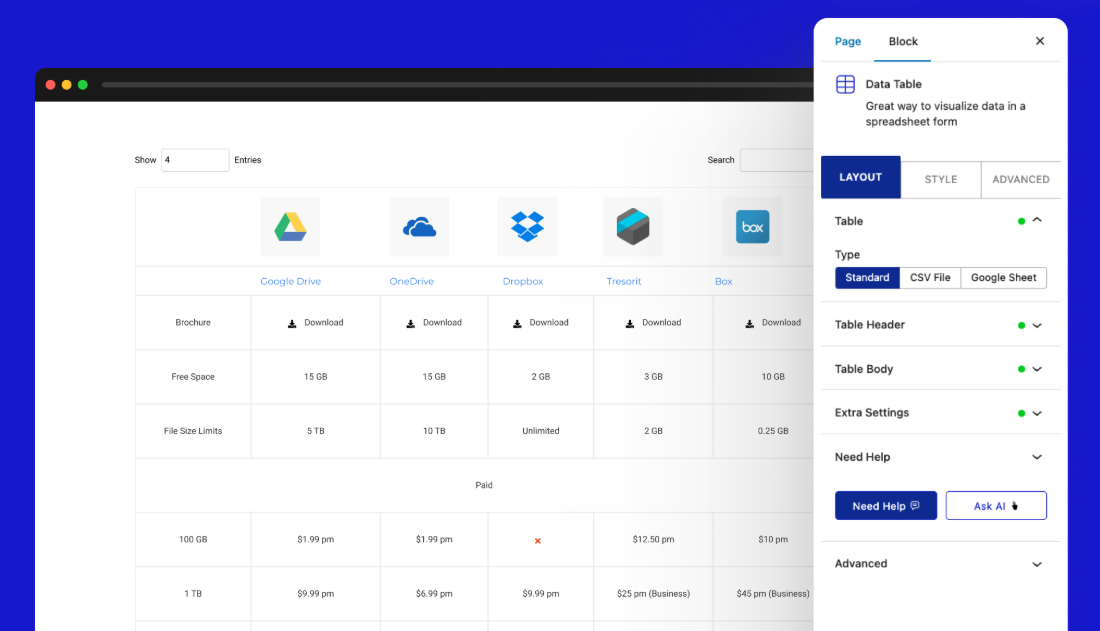
Task: Click download icon in OneDrive brochure cell
Action: (410, 324)
